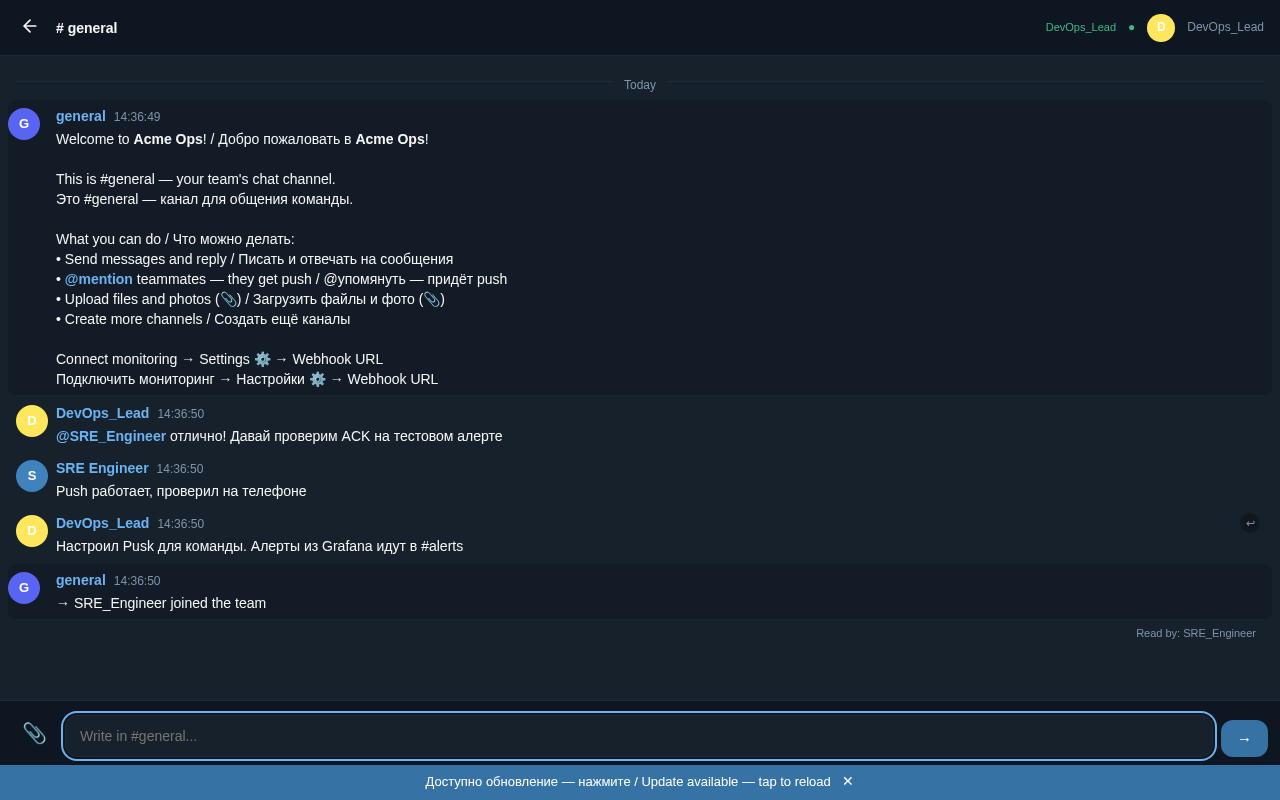The width and height of the screenshot is (1280, 800).
Task: Open SRE Engineer sender name
Action: click(x=102, y=468)
